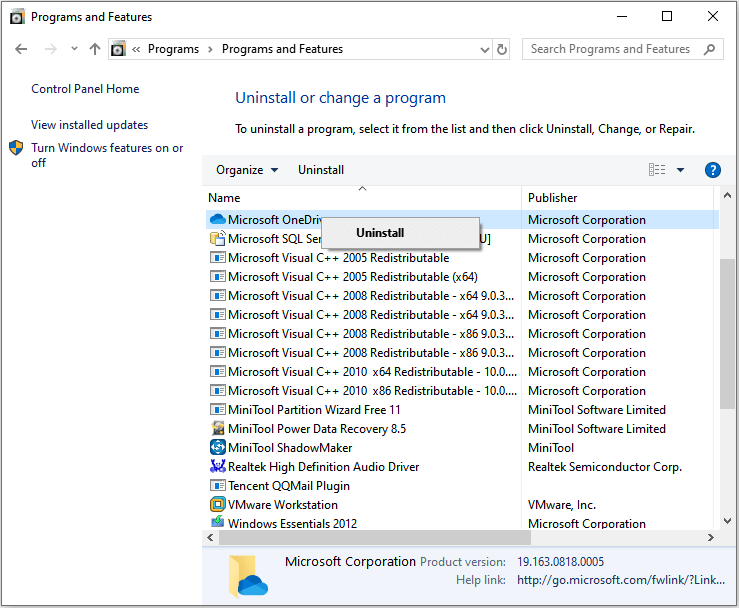Click the Programs and Features title bar icon

pos(17,17)
